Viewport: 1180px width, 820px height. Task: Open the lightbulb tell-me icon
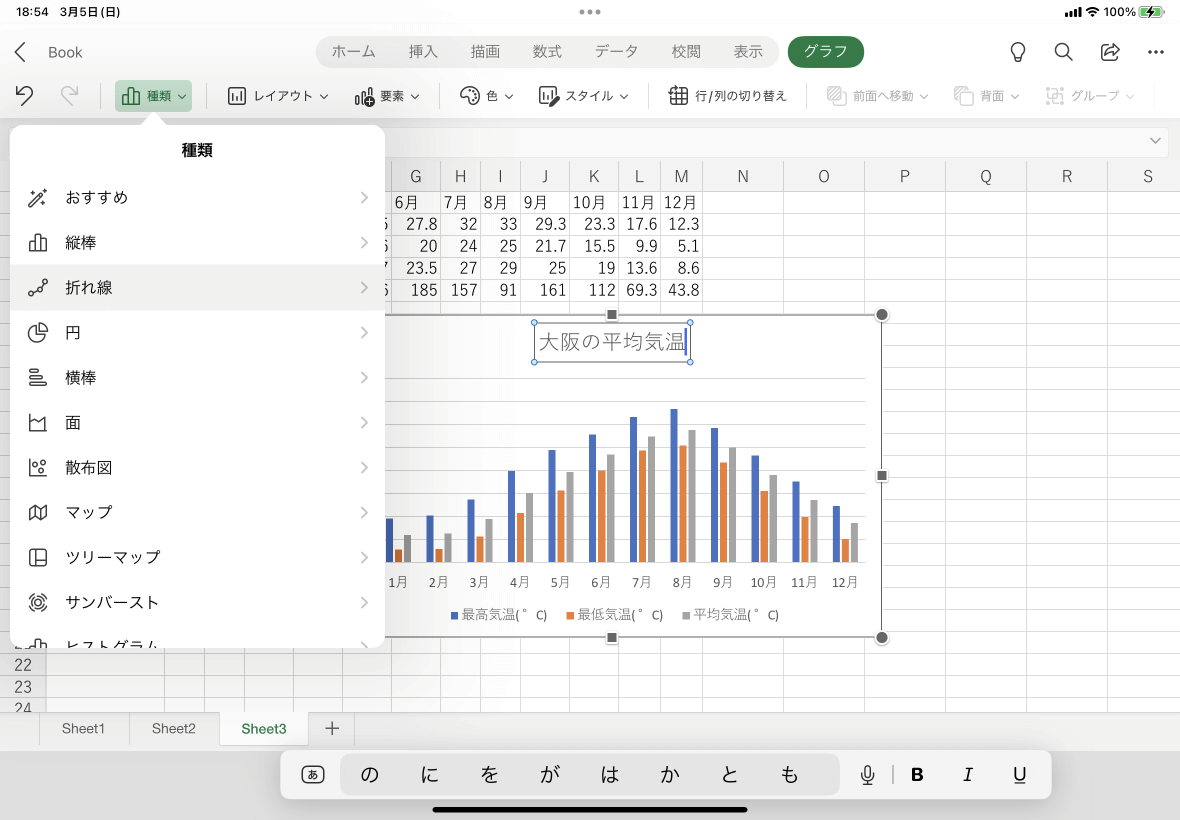tap(1017, 52)
